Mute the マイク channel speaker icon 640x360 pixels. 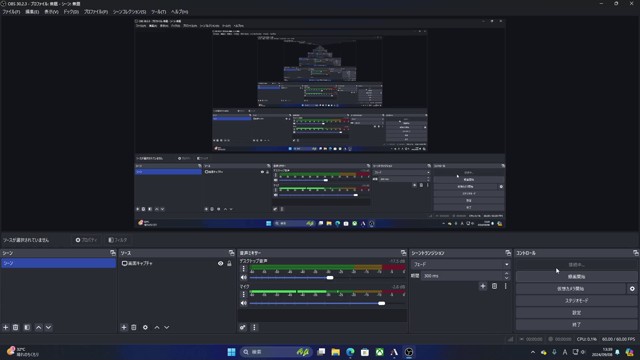244,303
